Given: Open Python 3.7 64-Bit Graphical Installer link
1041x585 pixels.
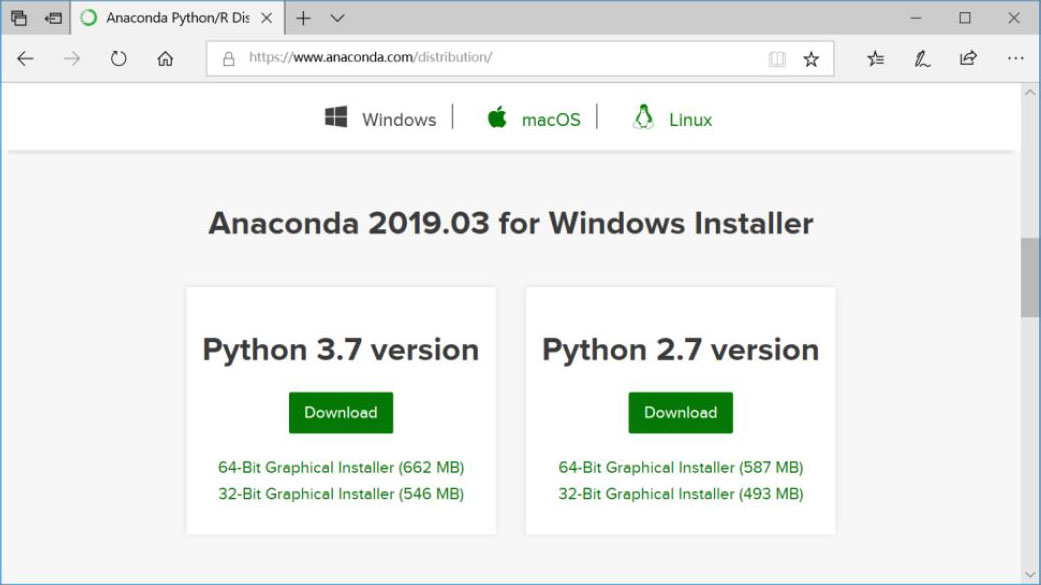Looking at the screenshot, I should [341, 467].
